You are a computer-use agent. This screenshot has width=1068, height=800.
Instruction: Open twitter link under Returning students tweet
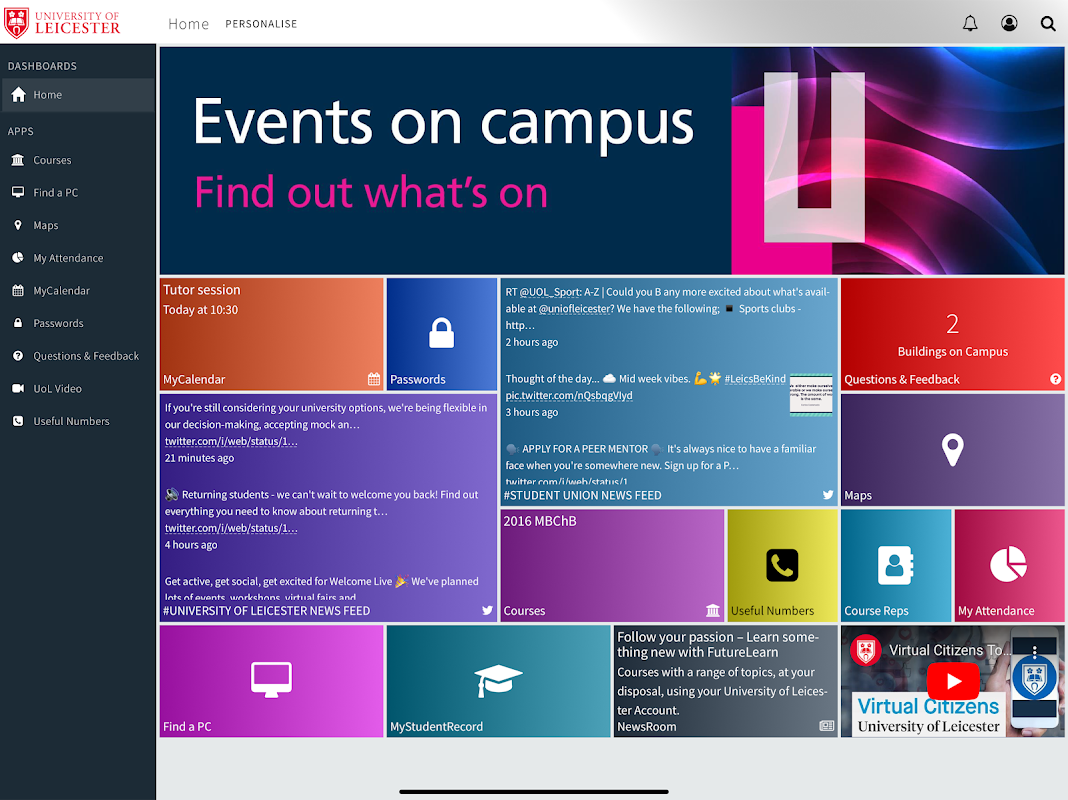click(x=231, y=528)
